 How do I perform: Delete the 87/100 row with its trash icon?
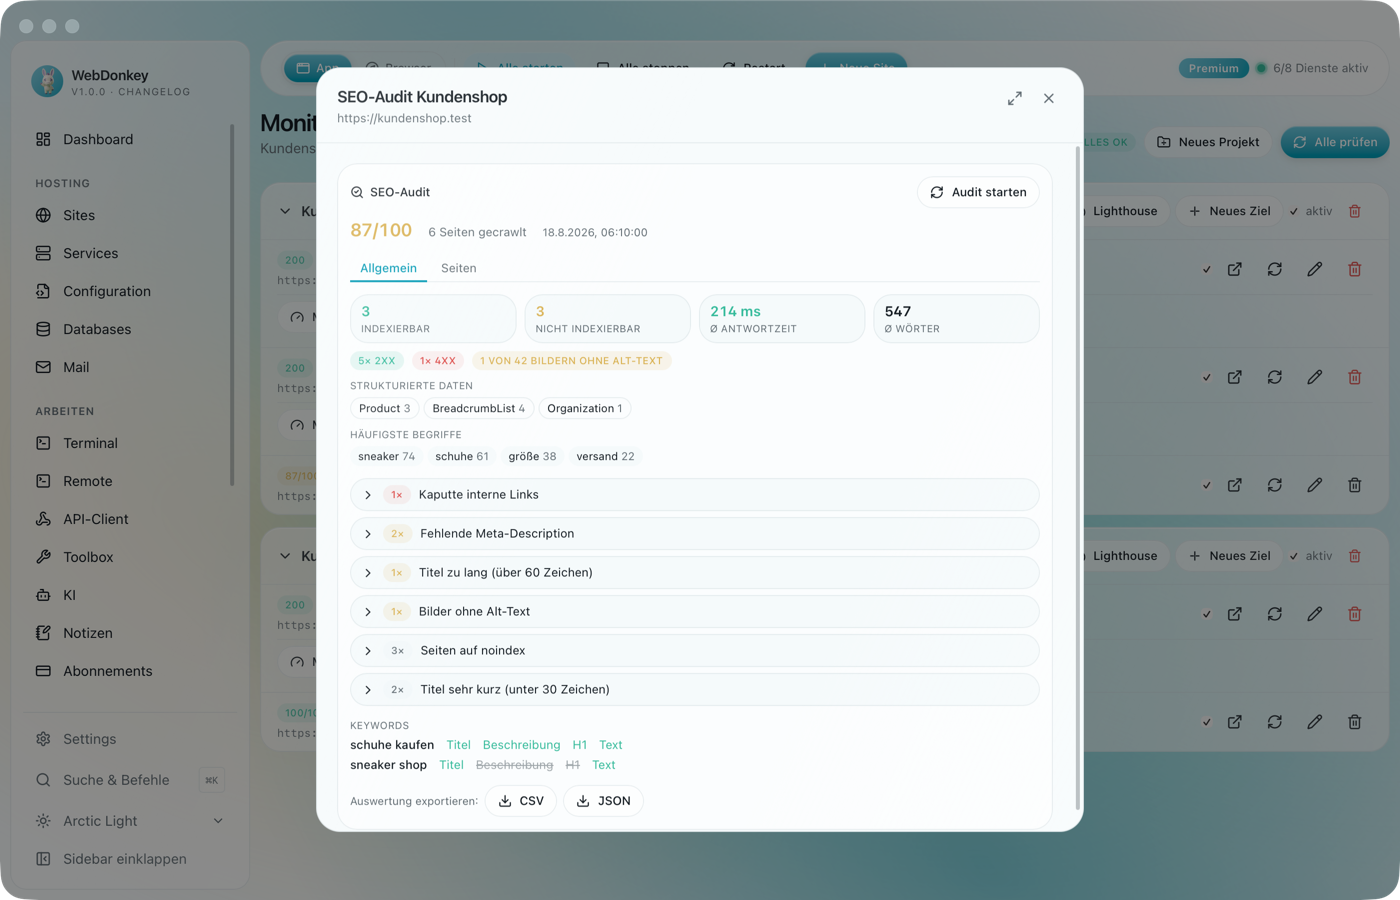pyautogui.click(x=1355, y=485)
